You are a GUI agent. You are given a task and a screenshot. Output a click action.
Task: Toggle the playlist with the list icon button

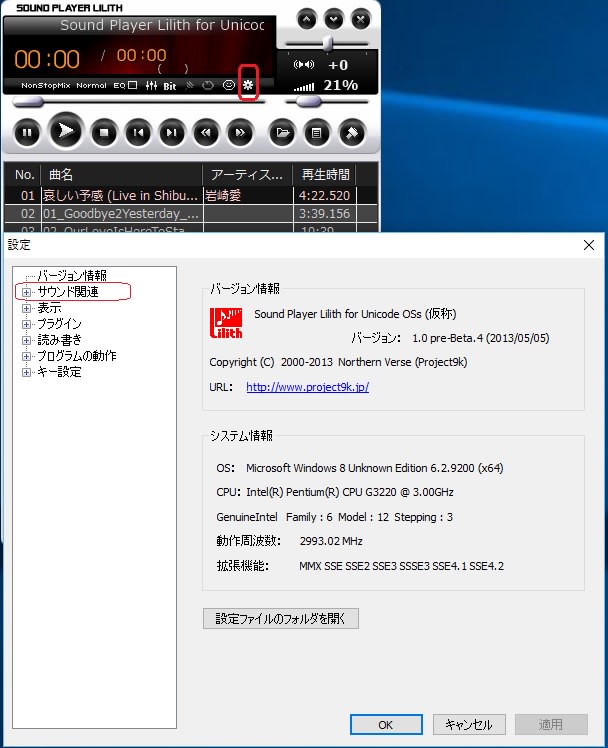(317, 133)
